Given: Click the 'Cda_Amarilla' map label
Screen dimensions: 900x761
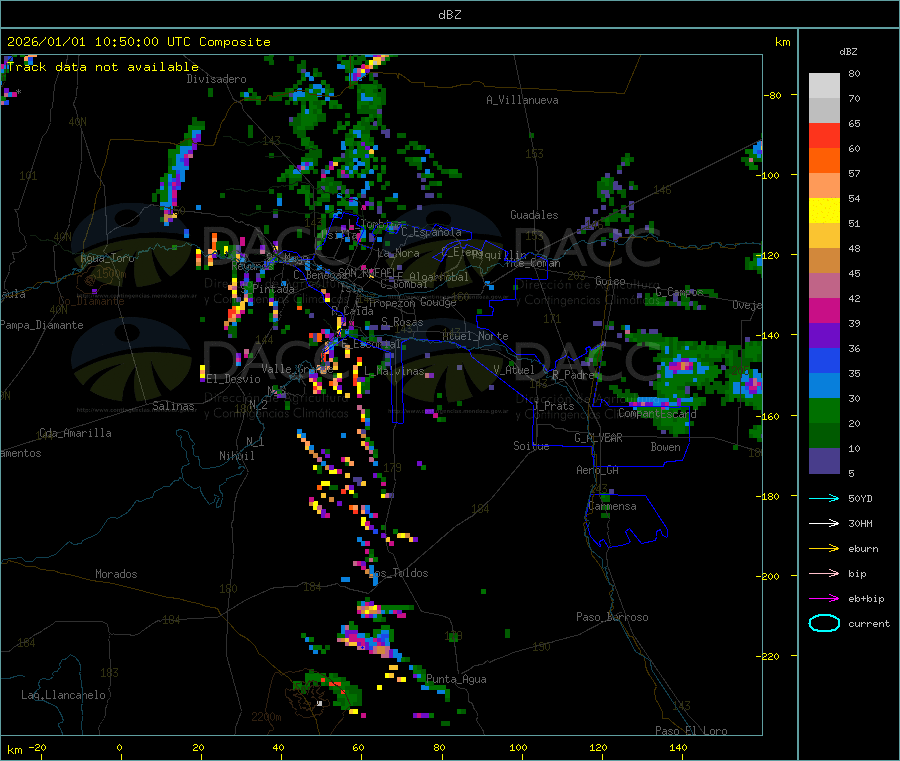Looking at the screenshot, I should 75,433.
